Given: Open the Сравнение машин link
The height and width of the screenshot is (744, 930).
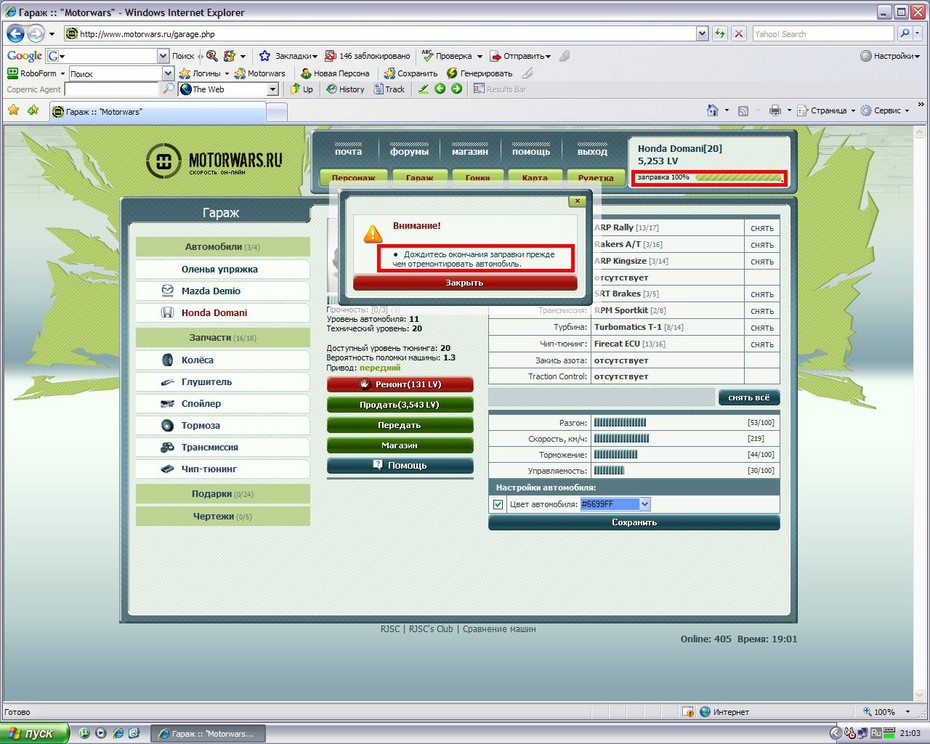Looking at the screenshot, I should tap(499, 629).
